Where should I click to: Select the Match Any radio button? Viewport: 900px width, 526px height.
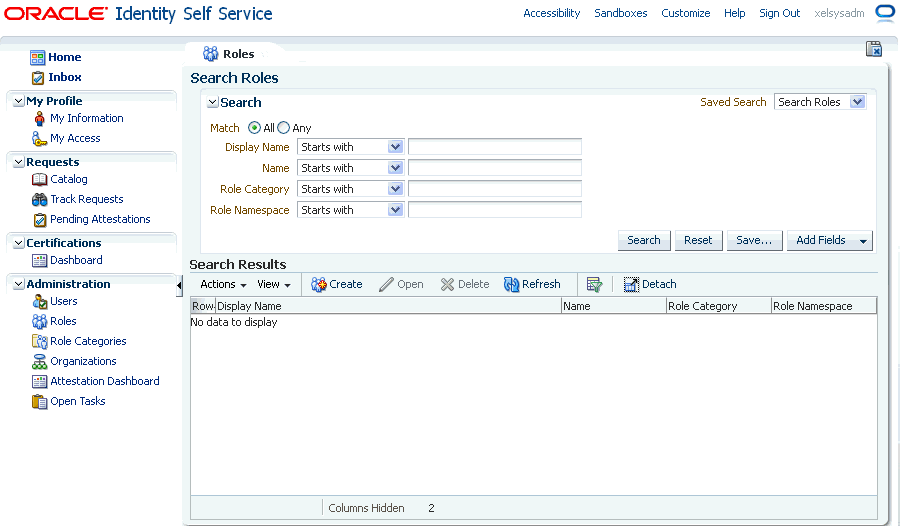(x=284, y=127)
